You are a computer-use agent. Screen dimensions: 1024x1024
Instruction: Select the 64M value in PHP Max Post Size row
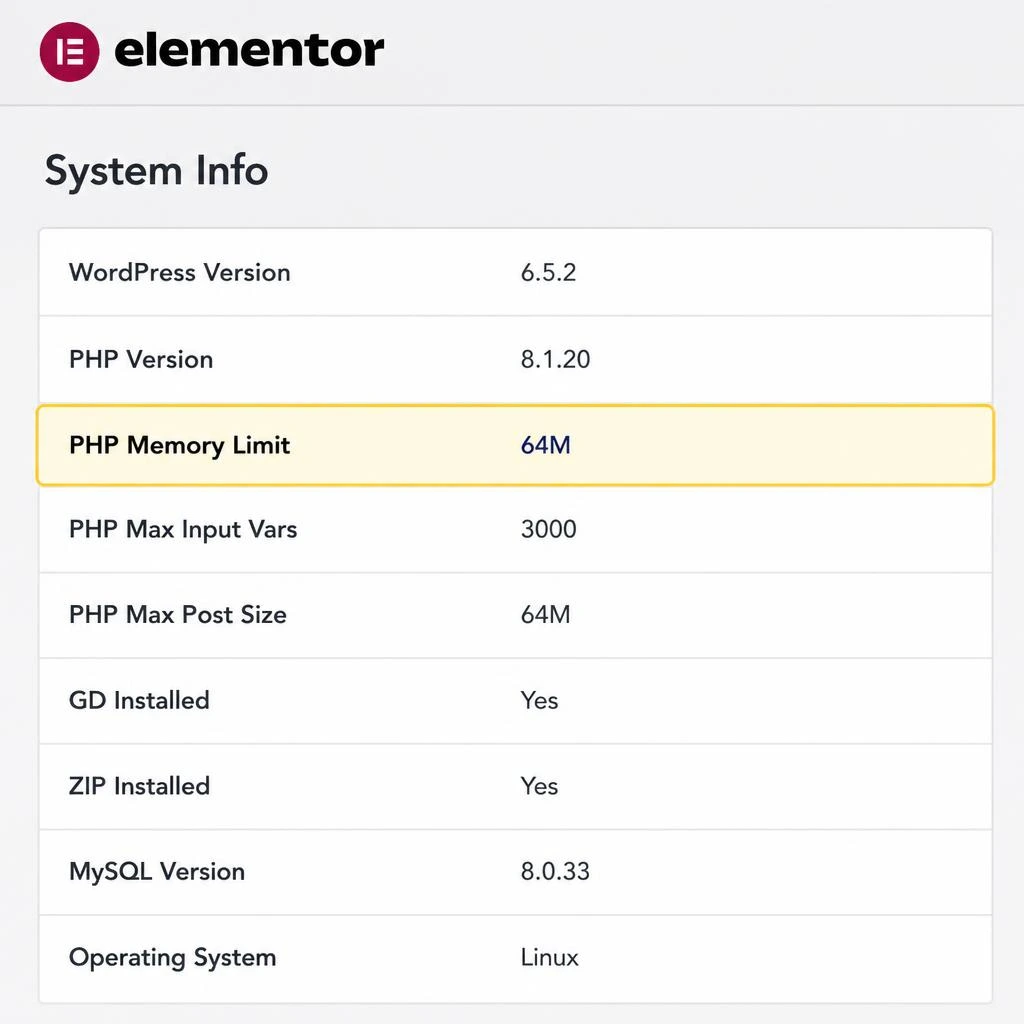click(x=545, y=615)
